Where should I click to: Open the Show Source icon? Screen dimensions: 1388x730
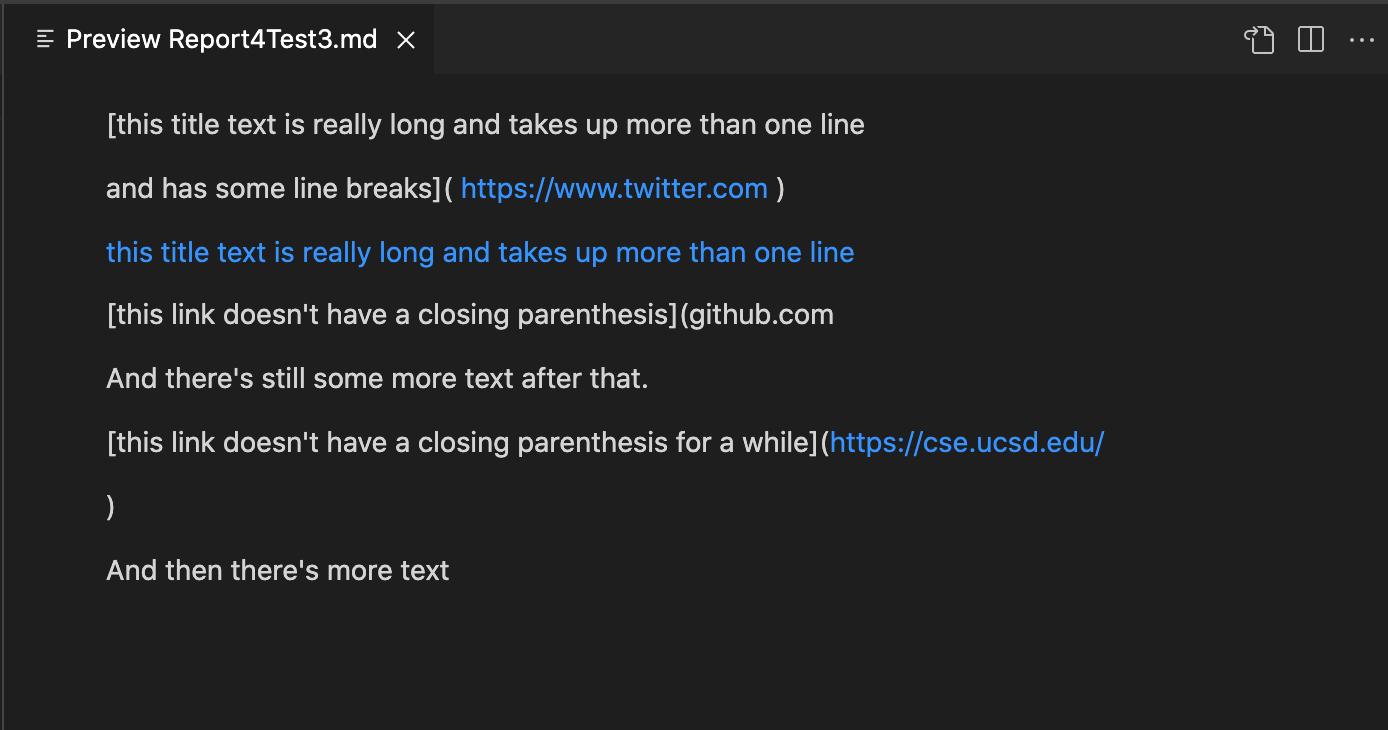pos(1259,40)
